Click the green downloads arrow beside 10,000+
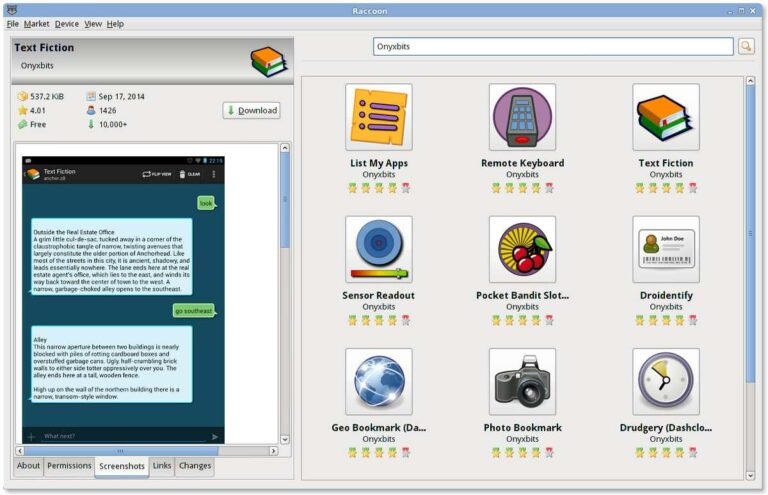Viewport: 768px width, 495px height. point(91,124)
